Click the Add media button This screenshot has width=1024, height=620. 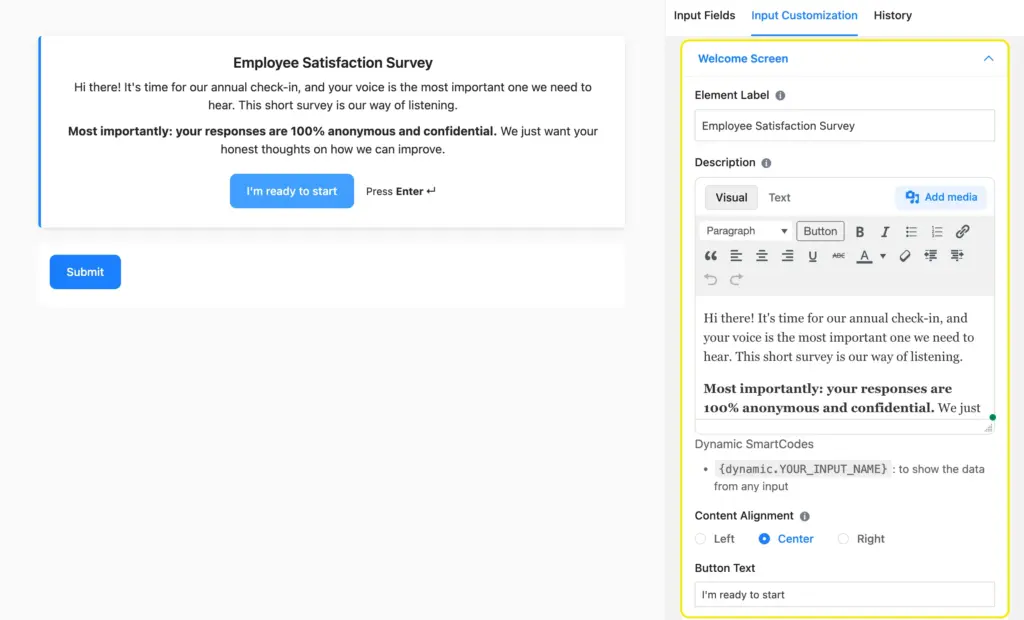[x=940, y=197]
